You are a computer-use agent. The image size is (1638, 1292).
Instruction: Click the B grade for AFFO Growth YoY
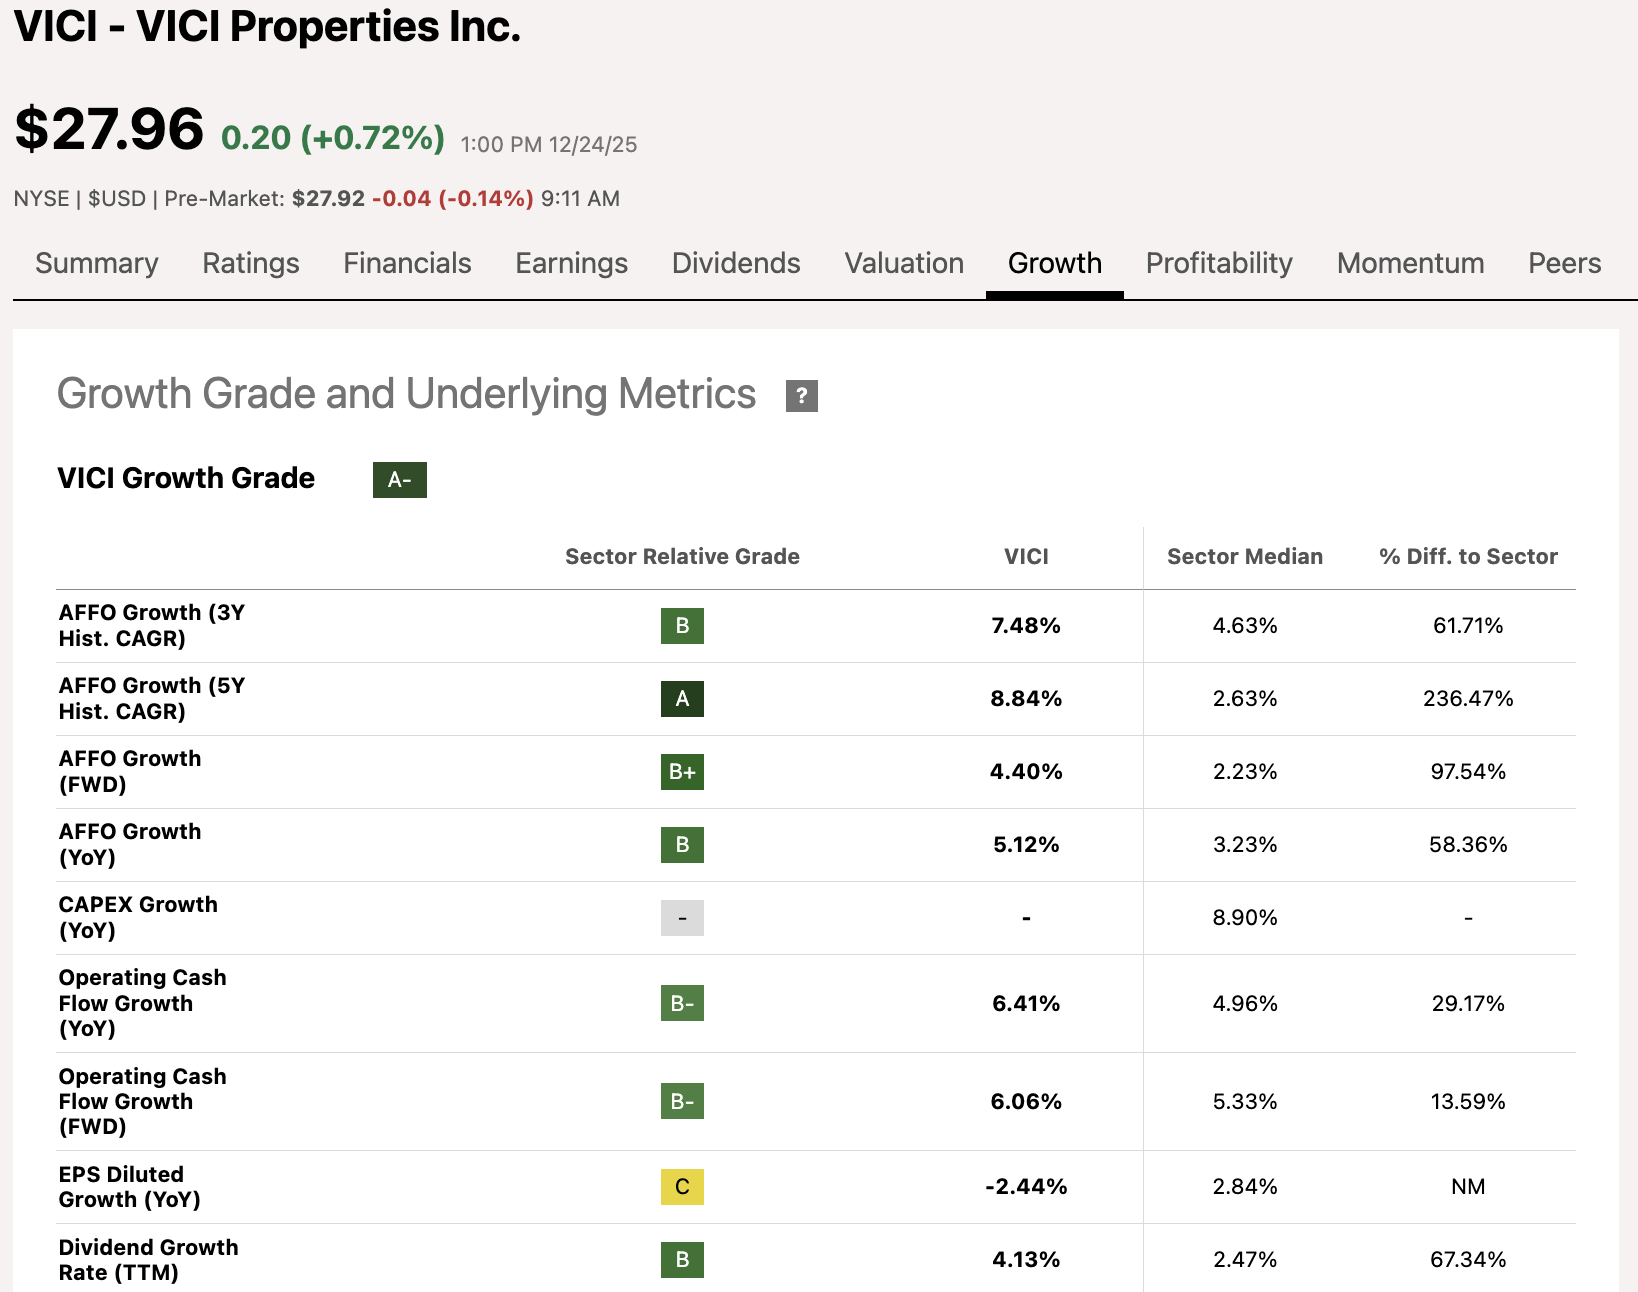tap(682, 845)
